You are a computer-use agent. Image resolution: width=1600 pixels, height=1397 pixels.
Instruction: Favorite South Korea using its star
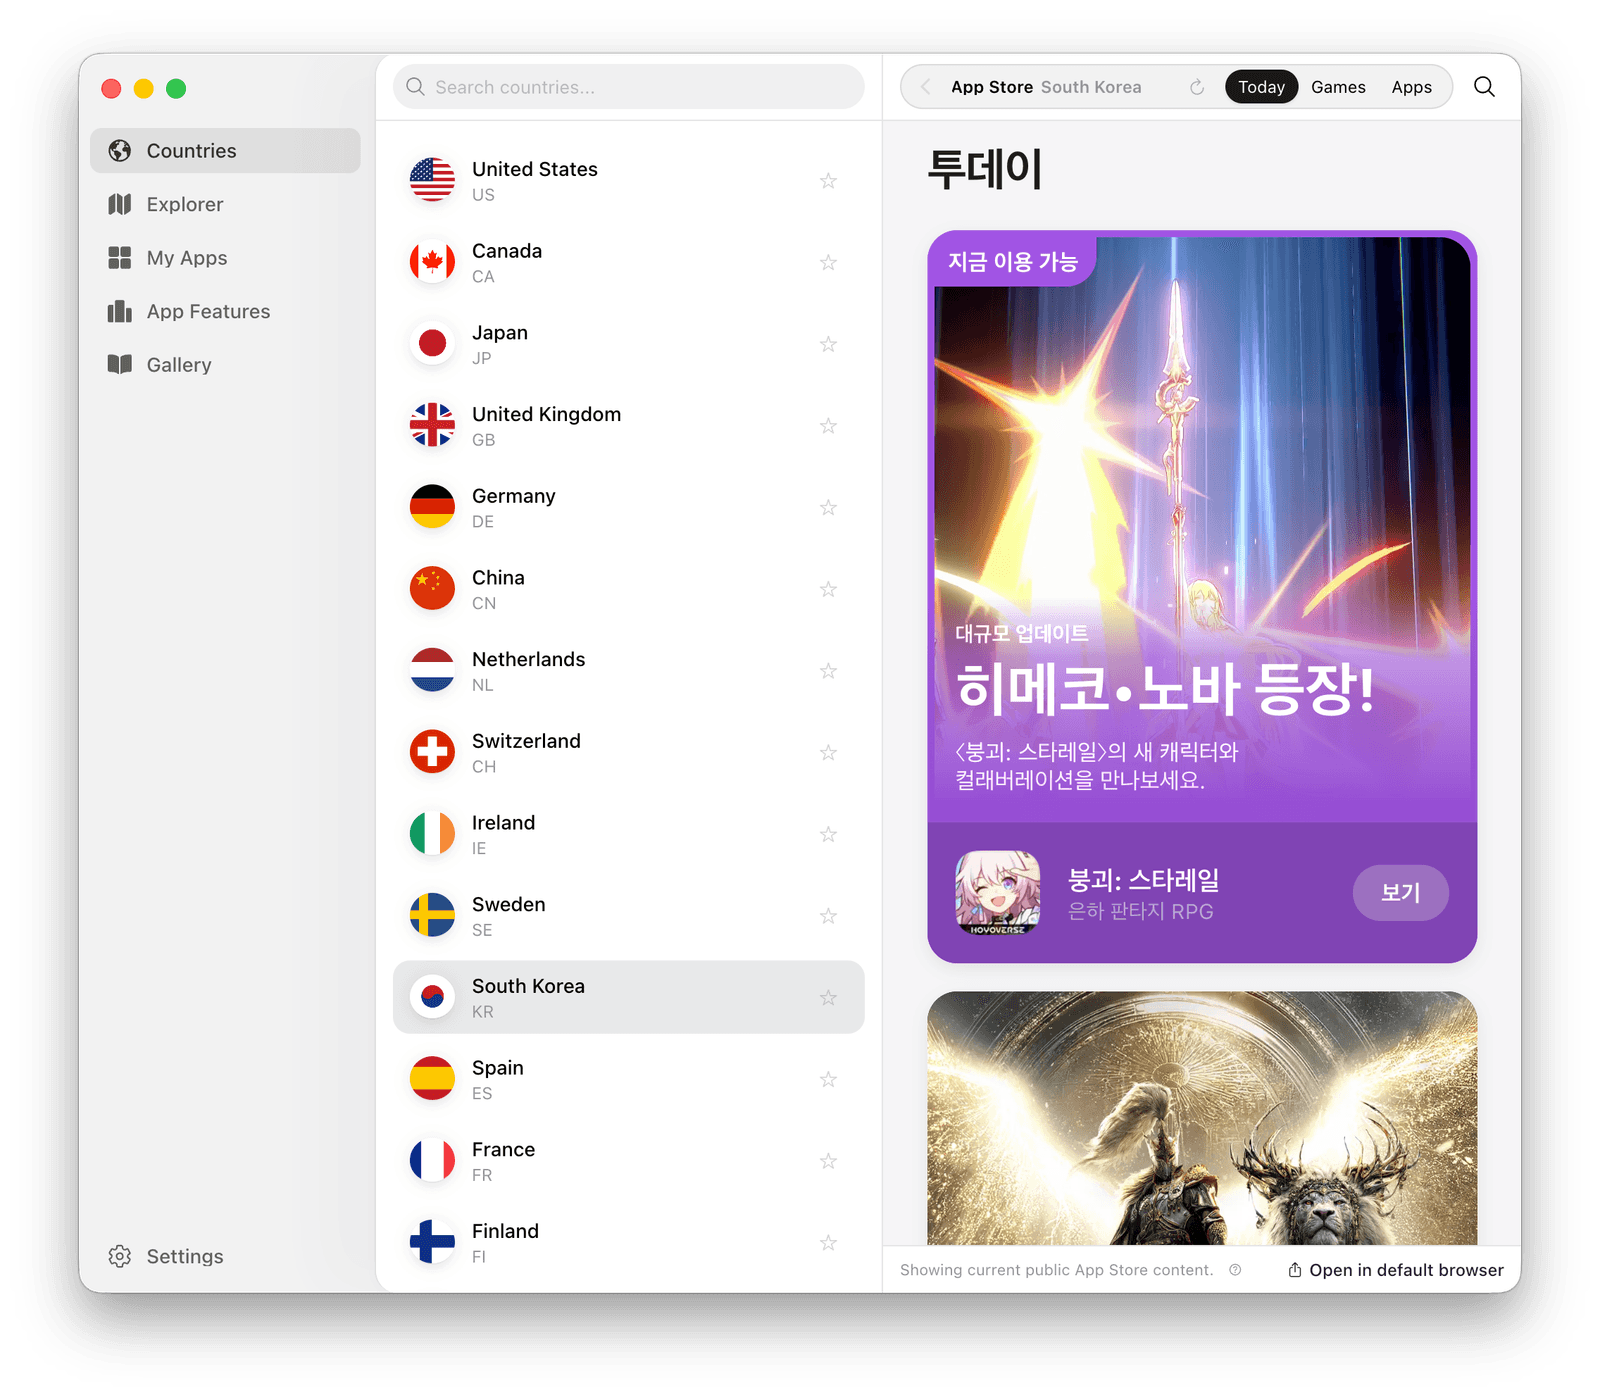pyautogui.click(x=828, y=997)
